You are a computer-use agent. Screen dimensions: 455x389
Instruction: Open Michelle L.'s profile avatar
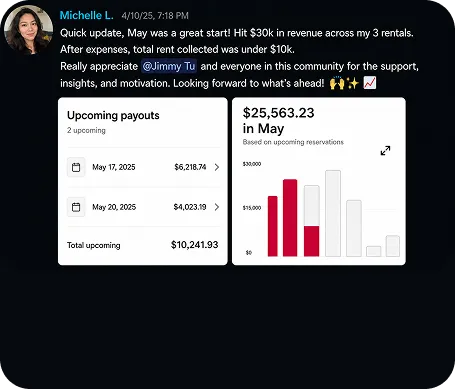click(28, 30)
